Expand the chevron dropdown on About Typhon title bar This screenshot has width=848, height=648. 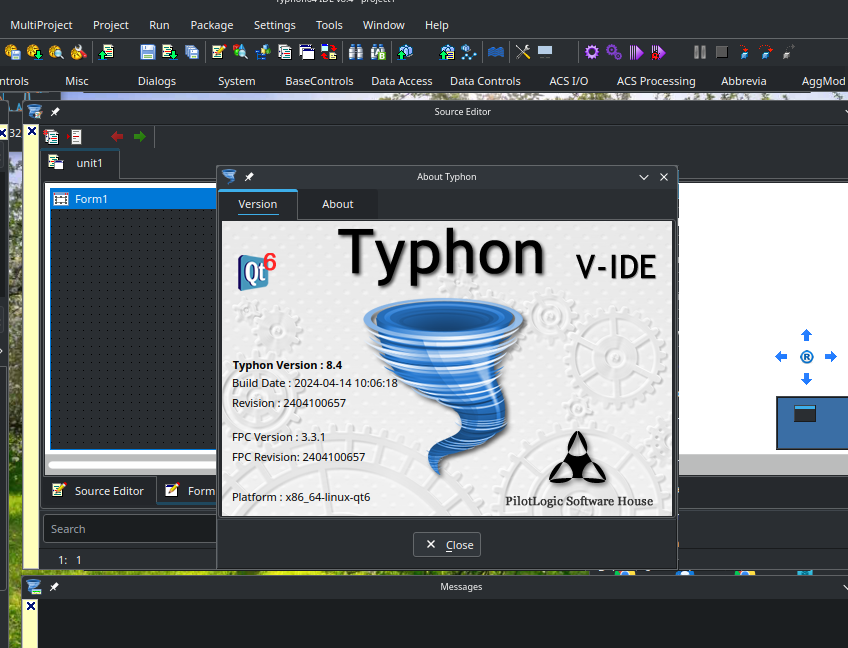pos(644,177)
